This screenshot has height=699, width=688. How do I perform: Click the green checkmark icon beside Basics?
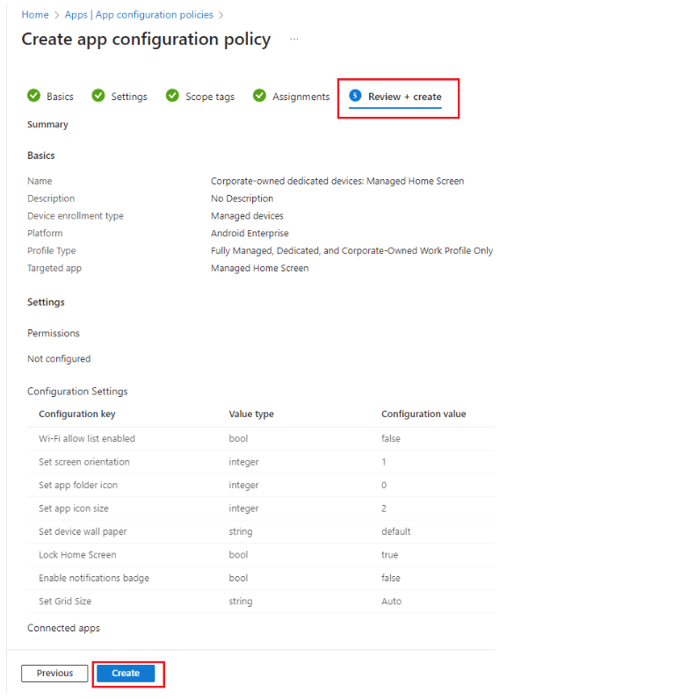coord(33,95)
